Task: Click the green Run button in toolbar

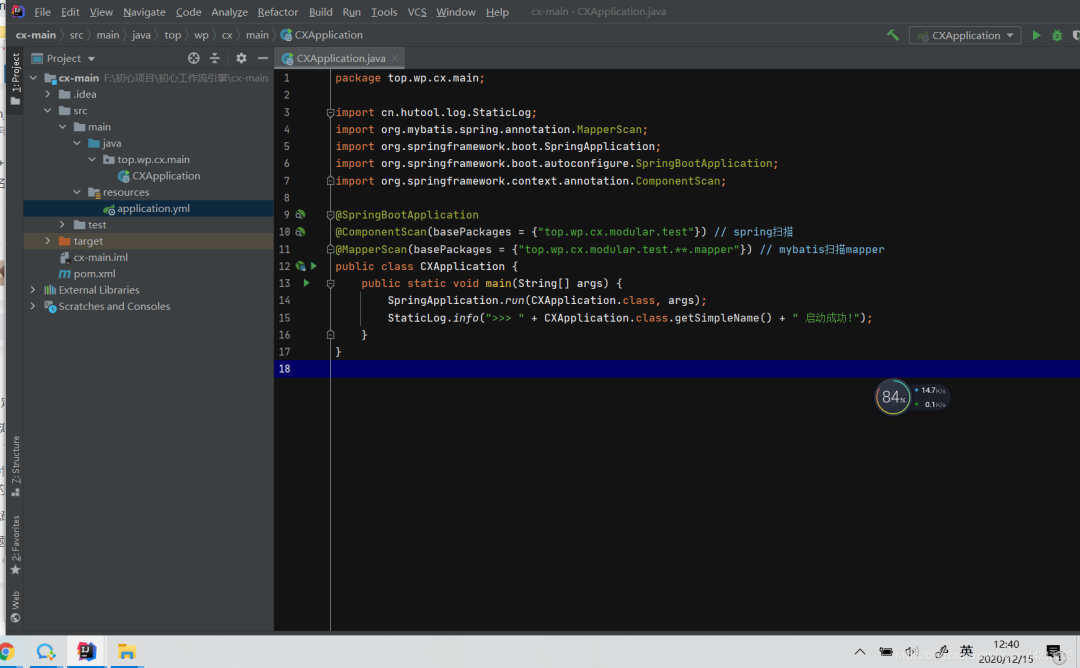Action: tap(1036, 35)
